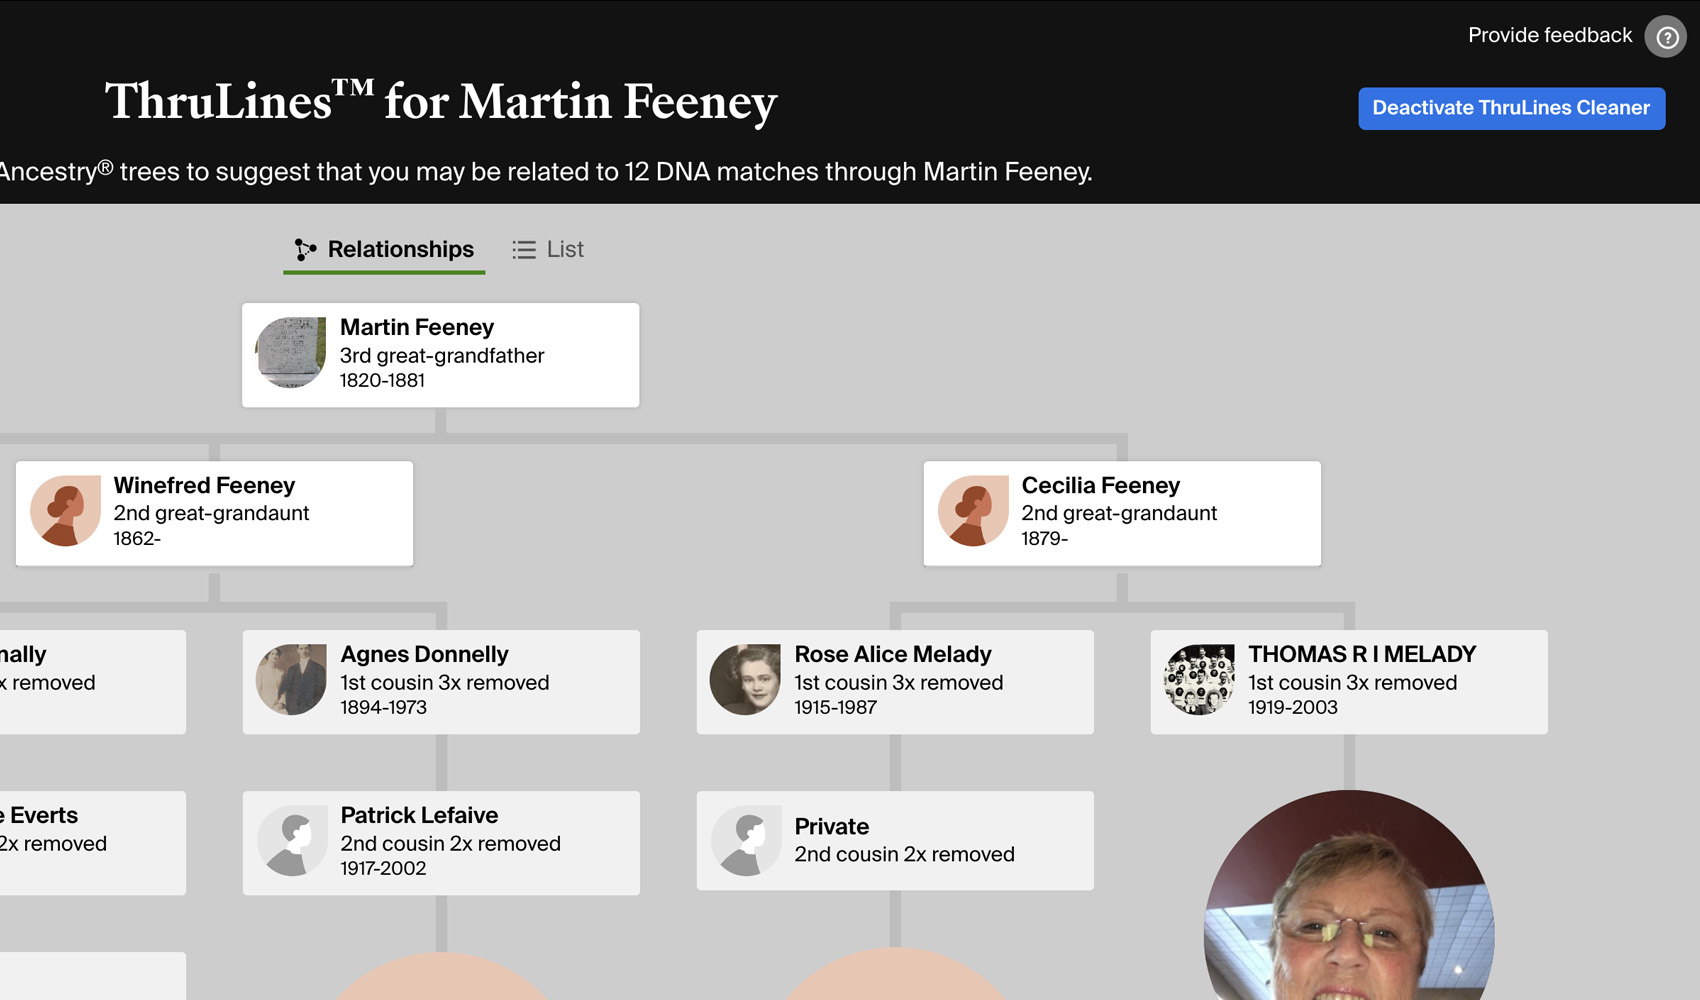Open the Patrick Lefaive name link
Image resolution: width=1700 pixels, height=1000 pixels.
[x=419, y=815]
